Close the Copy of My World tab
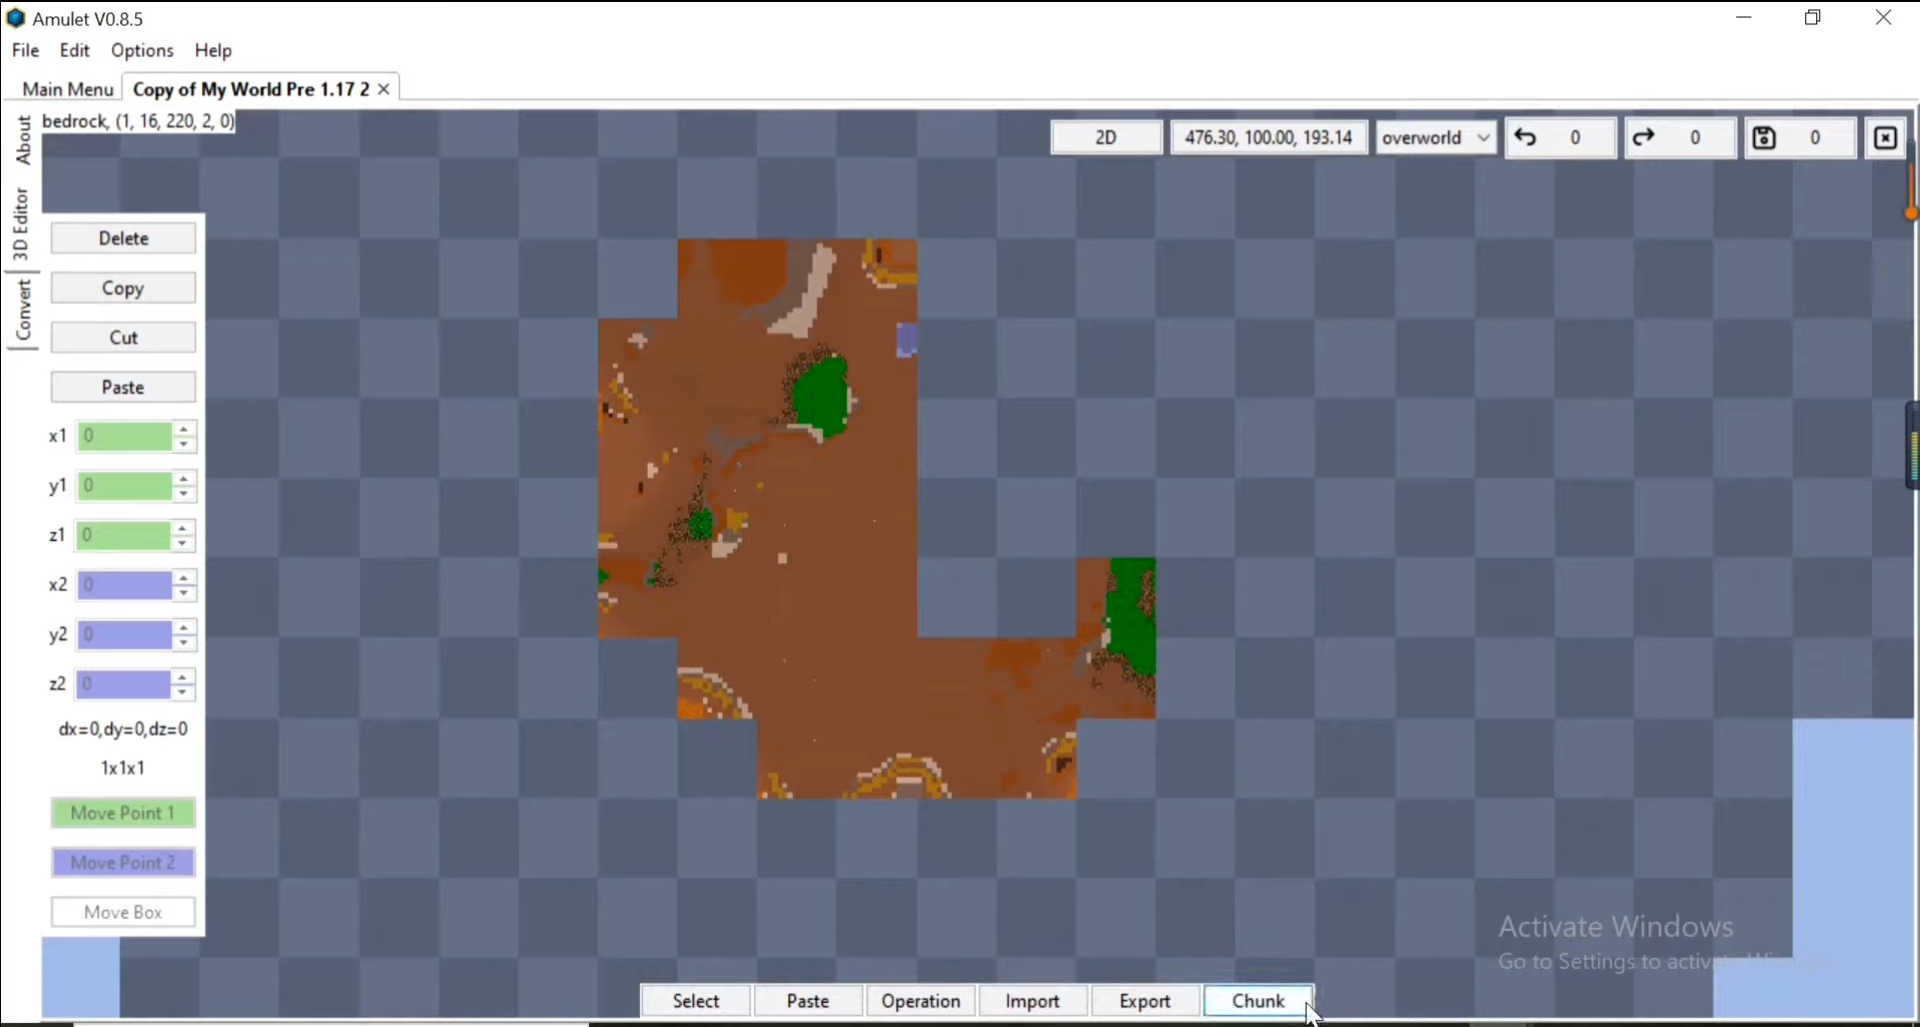 coord(383,89)
